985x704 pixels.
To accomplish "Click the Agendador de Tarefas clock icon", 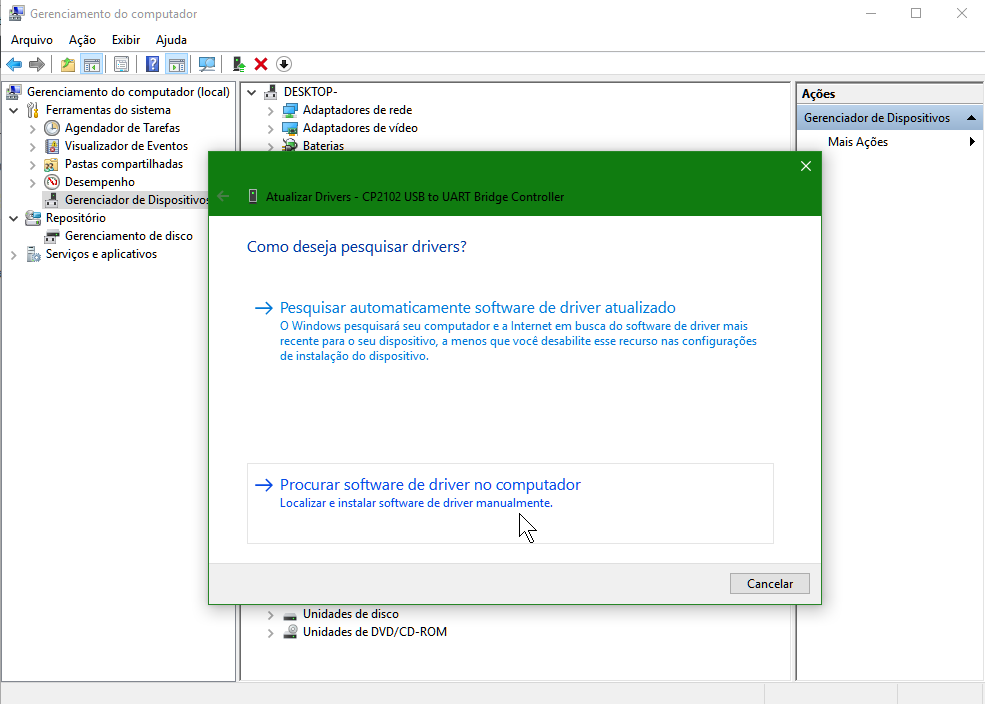I will tap(52, 128).
